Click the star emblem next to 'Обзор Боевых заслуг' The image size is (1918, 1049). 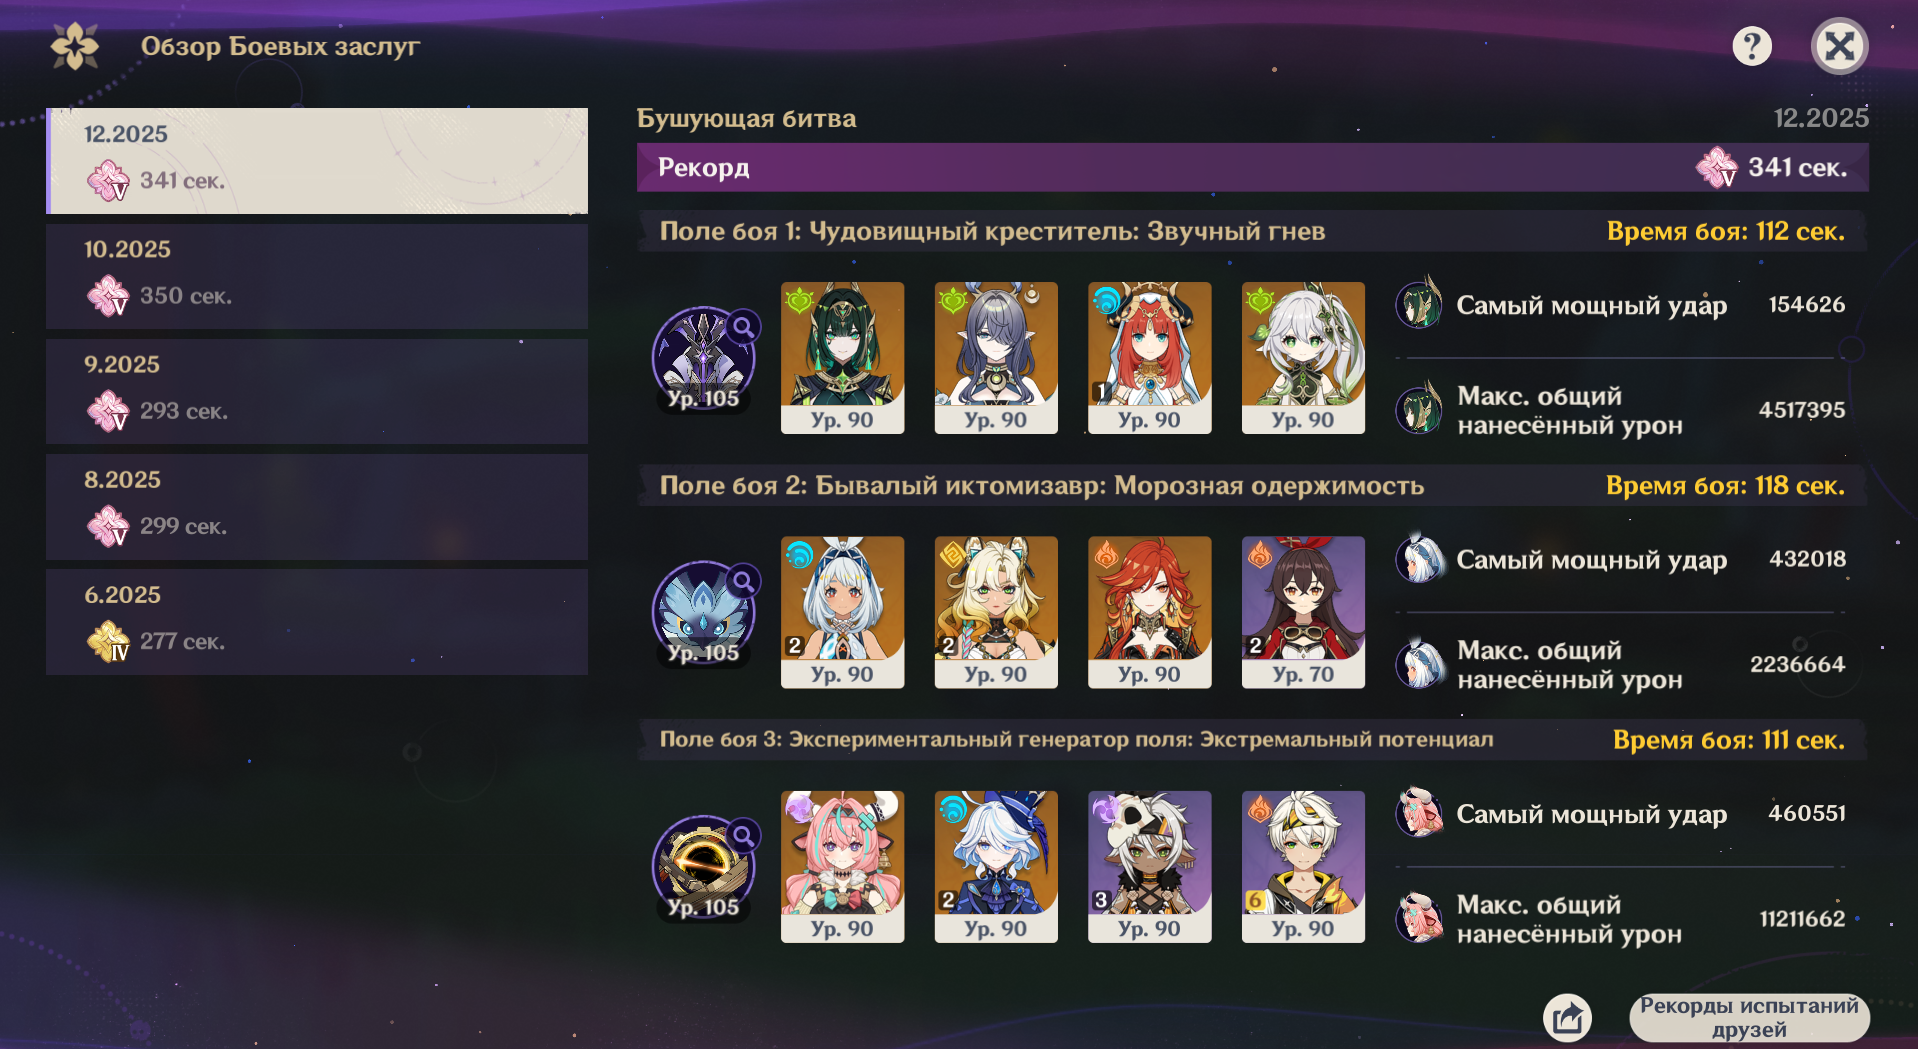tap(75, 46)
